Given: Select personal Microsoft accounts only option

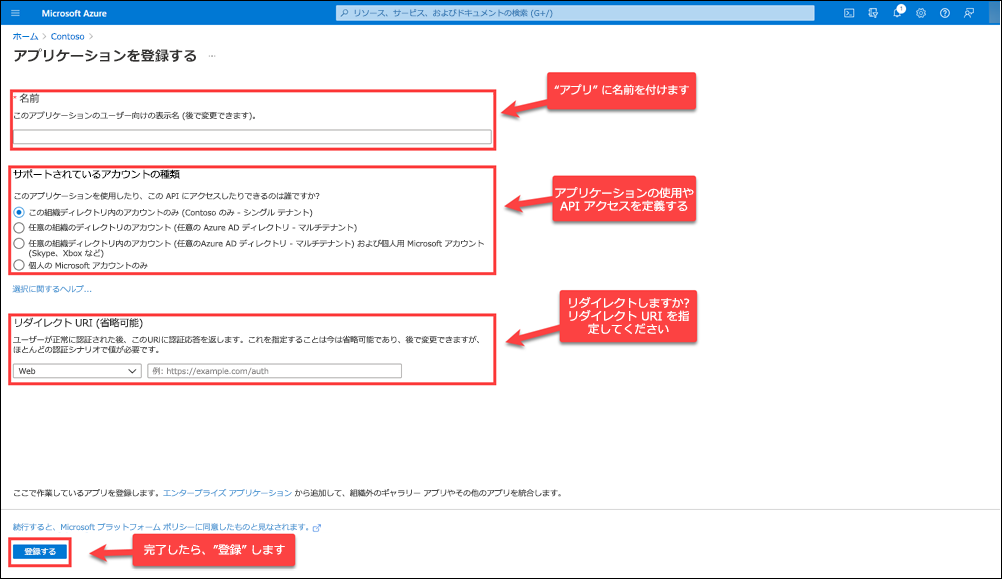Looking at the screenshot, I should coord(19,265).
